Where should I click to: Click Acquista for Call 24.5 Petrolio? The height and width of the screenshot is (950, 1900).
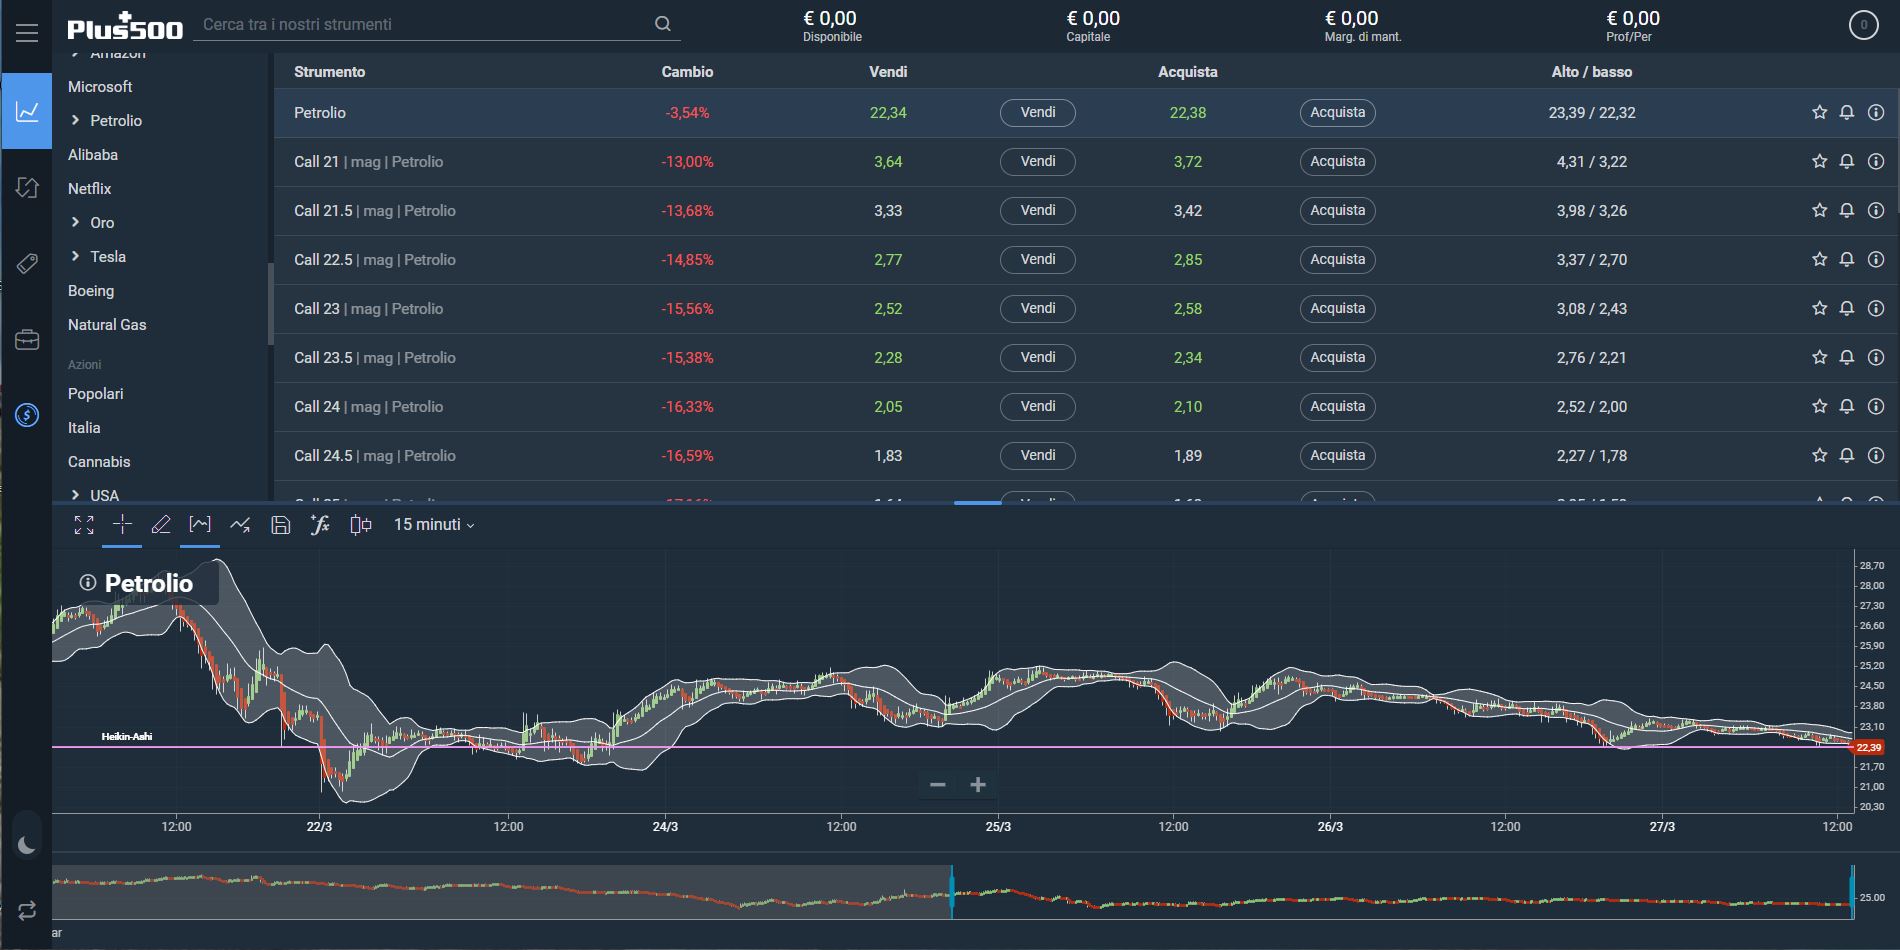pyautogui.click(x=1338, y=456)
